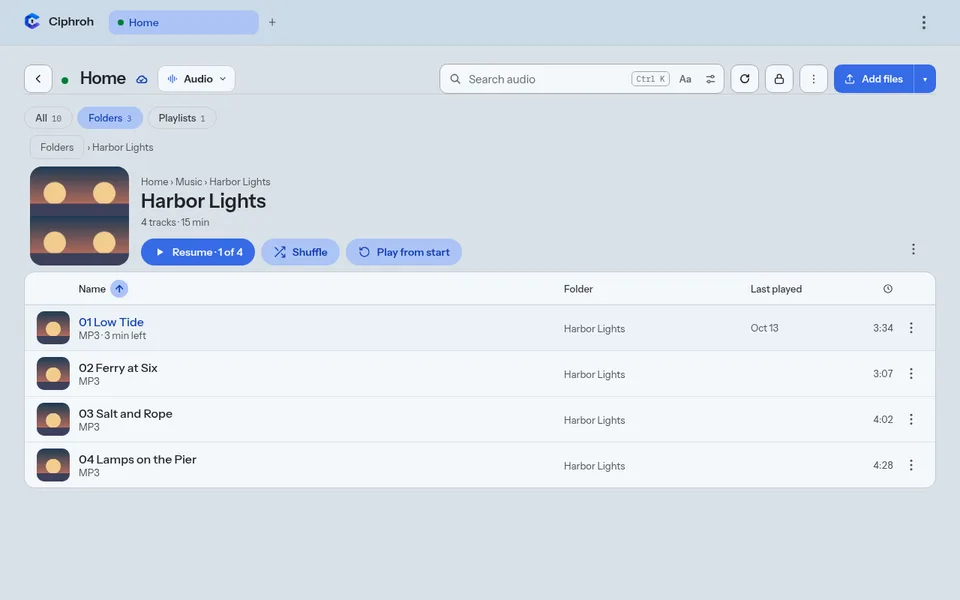Image resolution: width=960 pixels, height=600 pixels.
Task: Open more options for 01 Low Tide
Action: point(911,328)
